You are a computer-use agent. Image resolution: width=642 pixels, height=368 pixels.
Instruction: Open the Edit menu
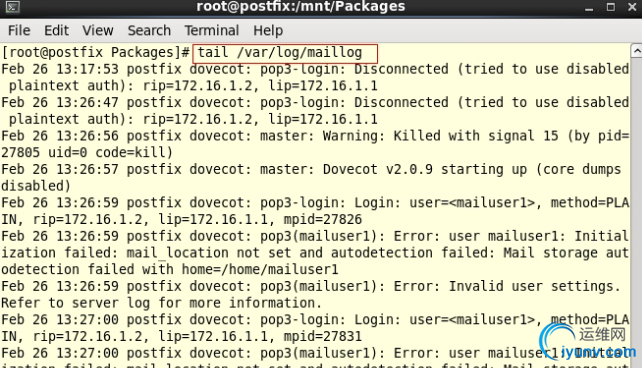[56, 31]
